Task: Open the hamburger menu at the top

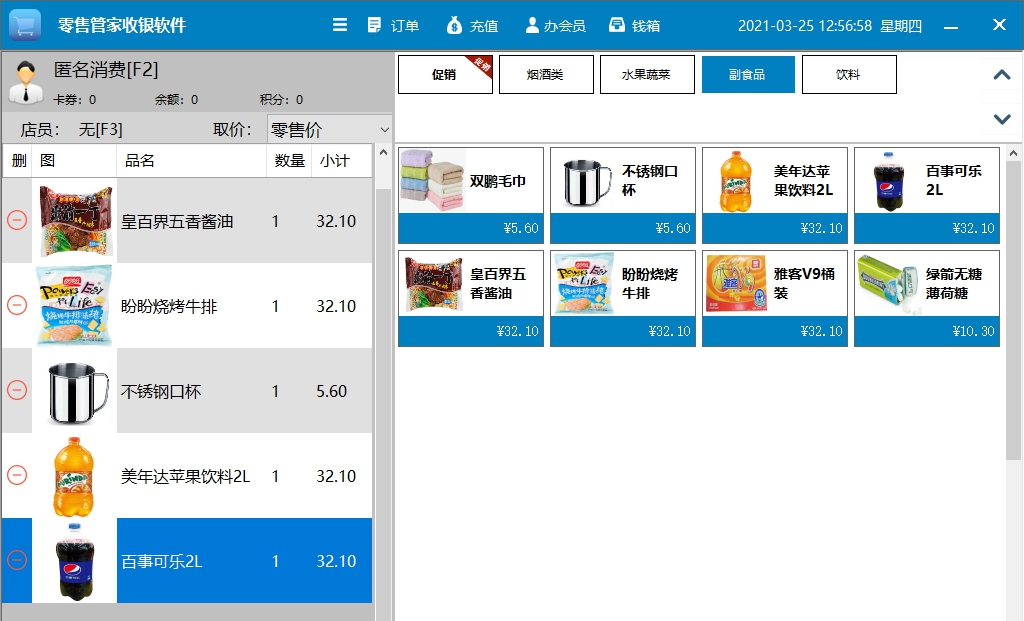Action: coord(340,25)
